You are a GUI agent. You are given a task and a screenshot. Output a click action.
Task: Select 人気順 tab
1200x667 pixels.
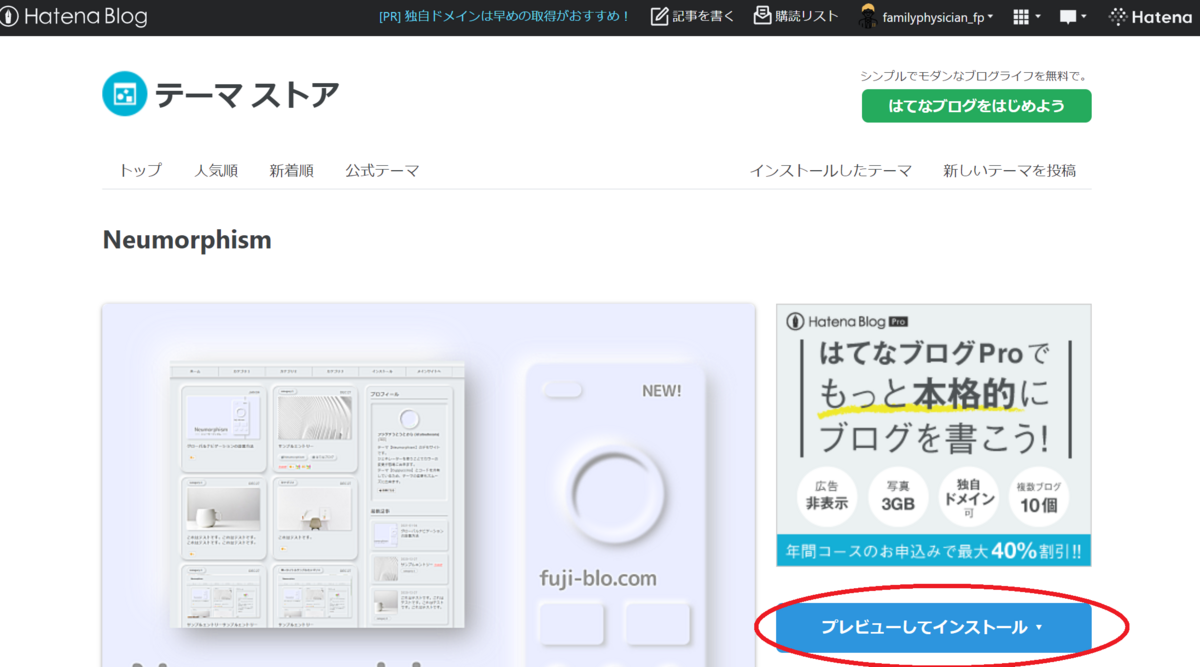coord(216,170)
